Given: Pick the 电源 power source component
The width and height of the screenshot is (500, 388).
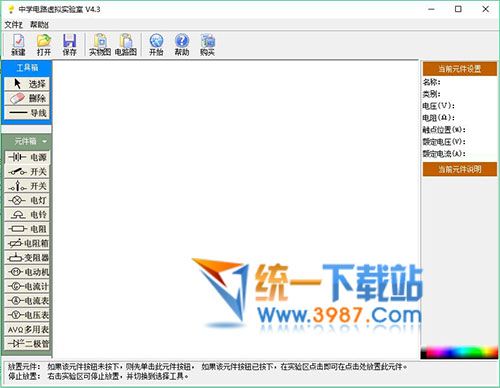Looking at the screenshot, I should [x=27, y=157].
